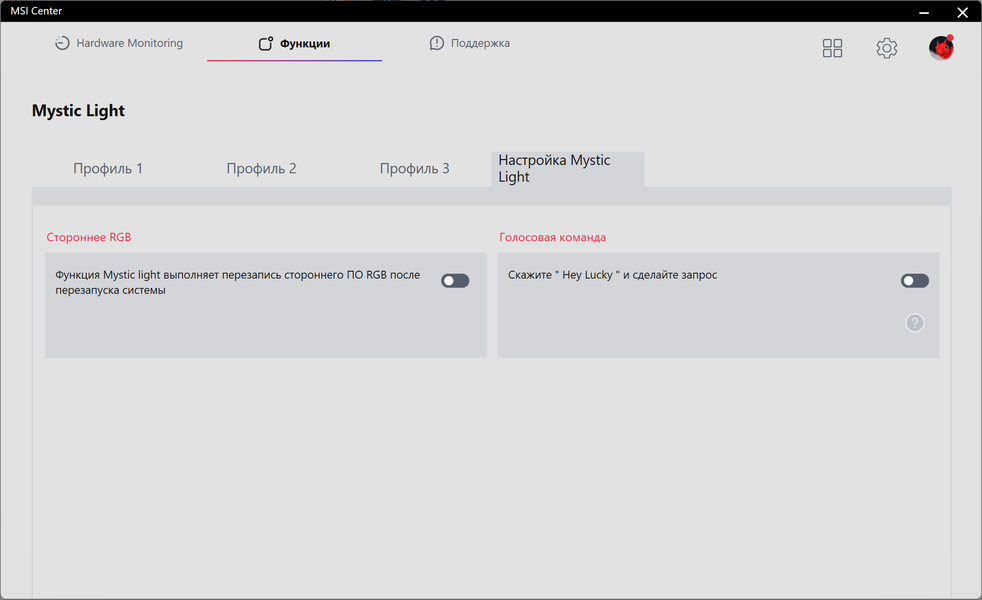Enable the Стороннее RGB override toggle
Screen dimensions: 982x600
point(455,281)
